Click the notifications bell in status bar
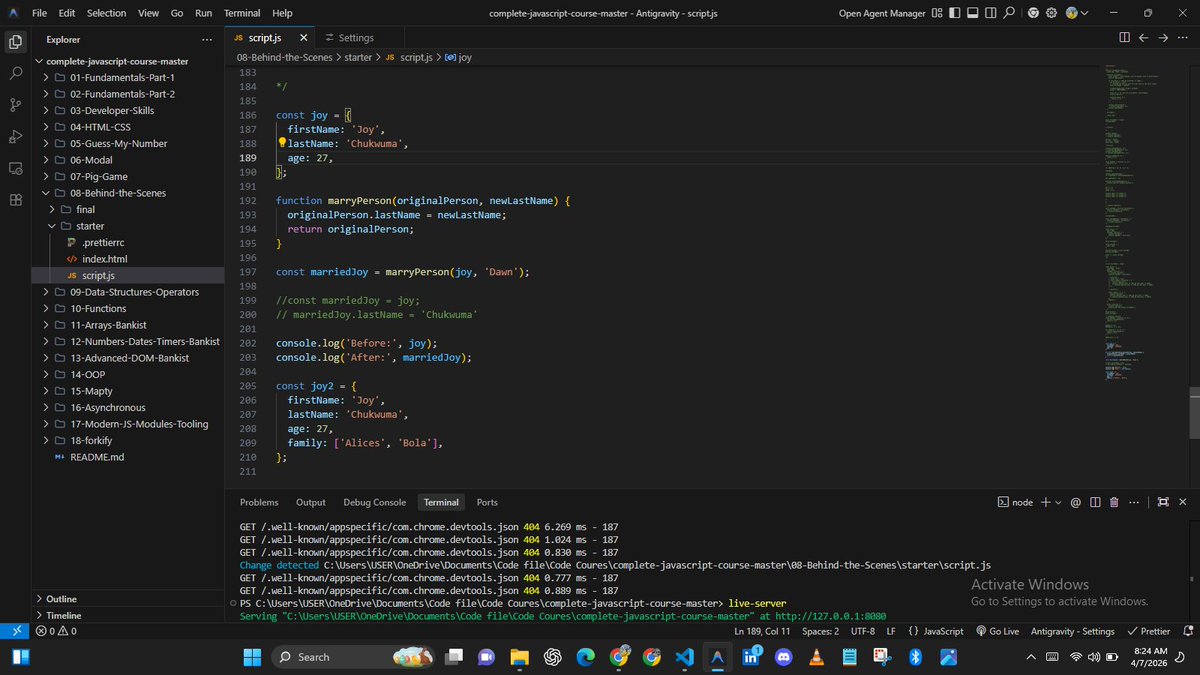The height and width of the screenshot is (675, 1200). pos(1188,631)
